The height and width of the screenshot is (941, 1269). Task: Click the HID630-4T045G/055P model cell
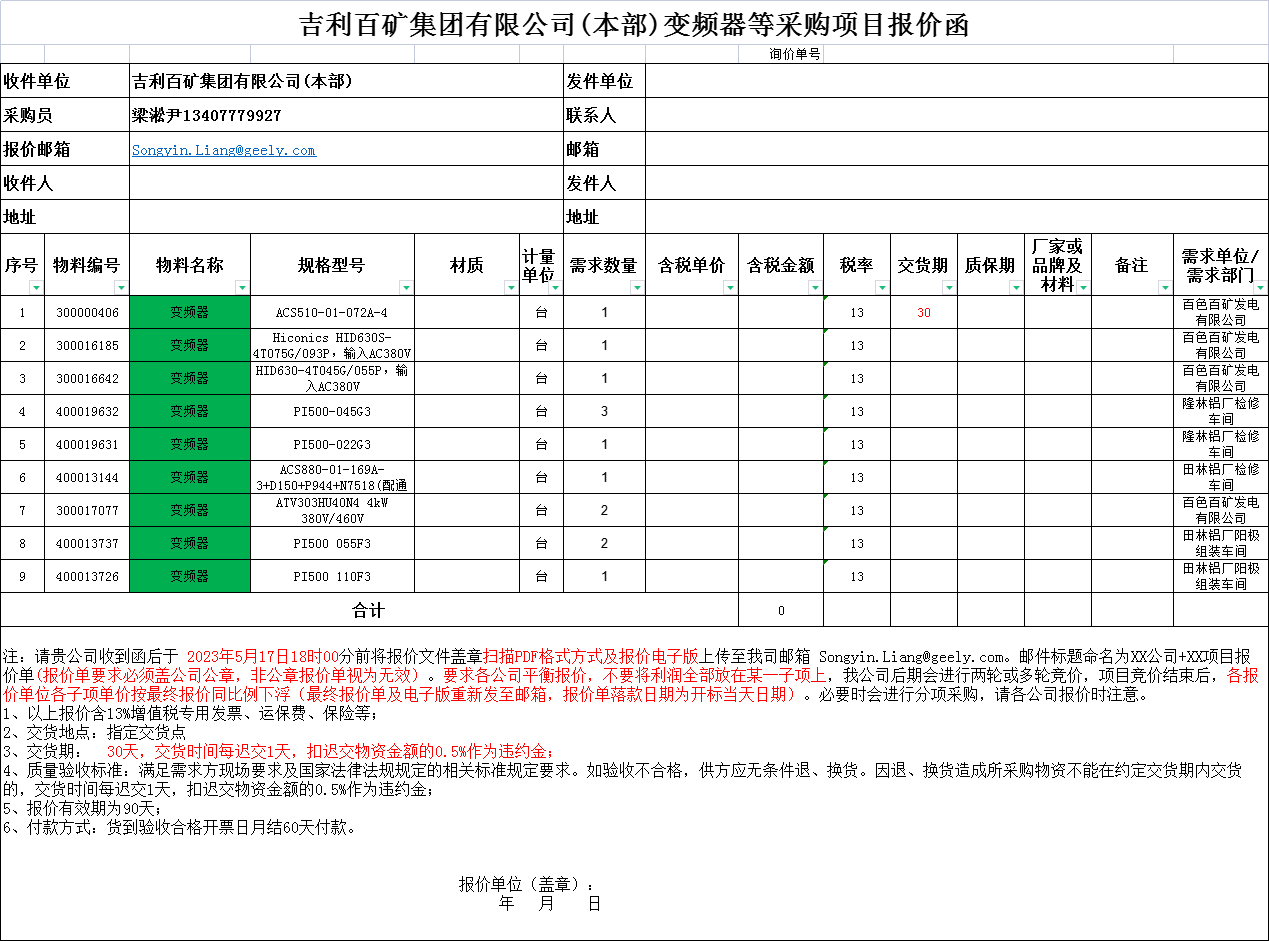(x=332, y=378)
